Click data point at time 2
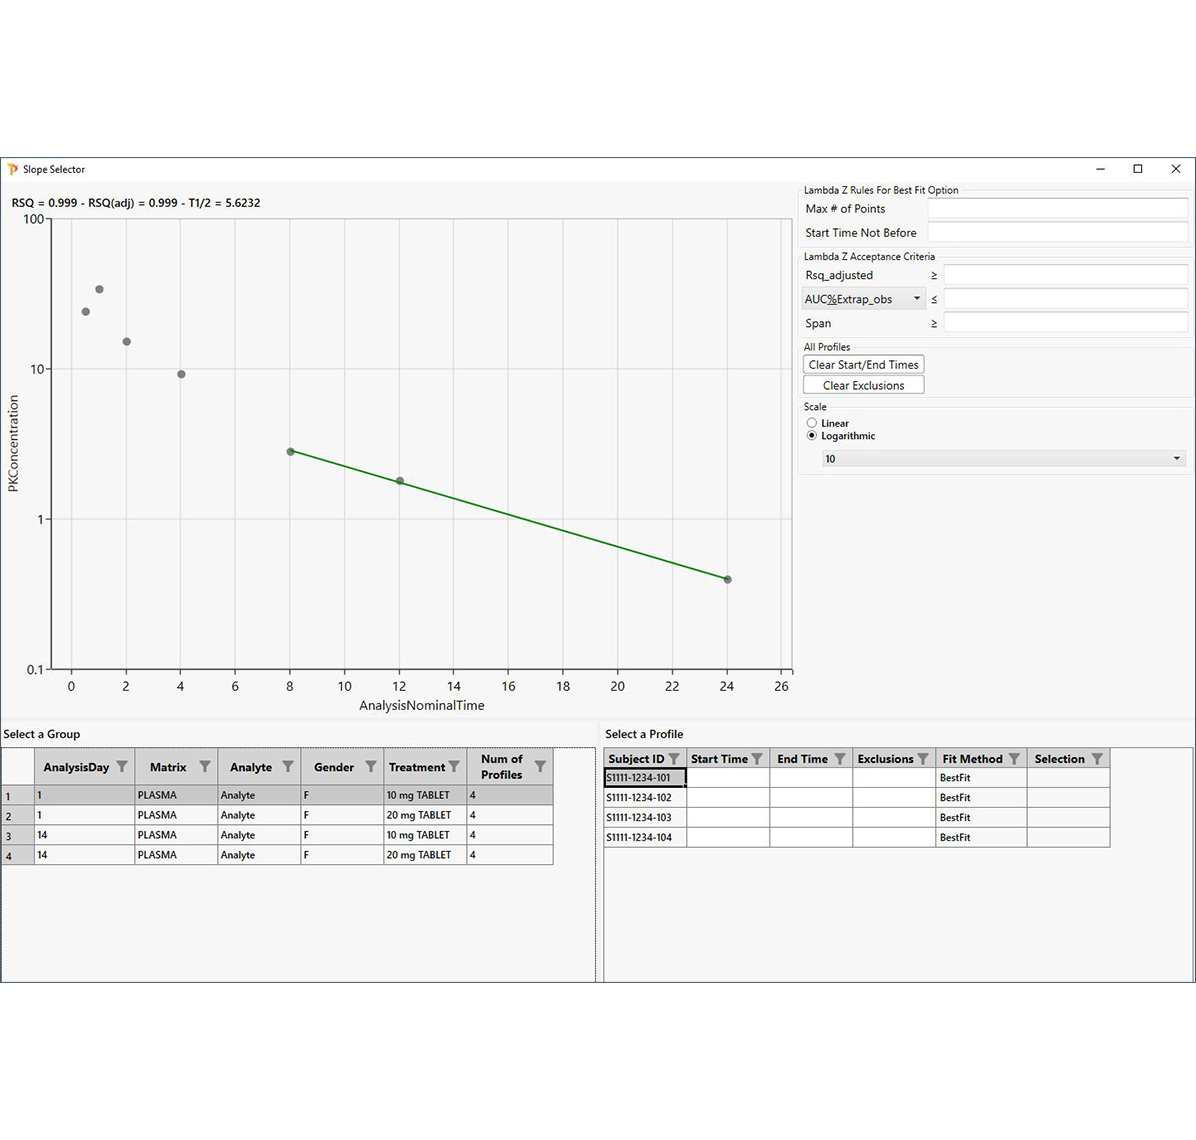Image resolution: width=1196 pixels, height=1140 pixels. (x=127, y=342)
